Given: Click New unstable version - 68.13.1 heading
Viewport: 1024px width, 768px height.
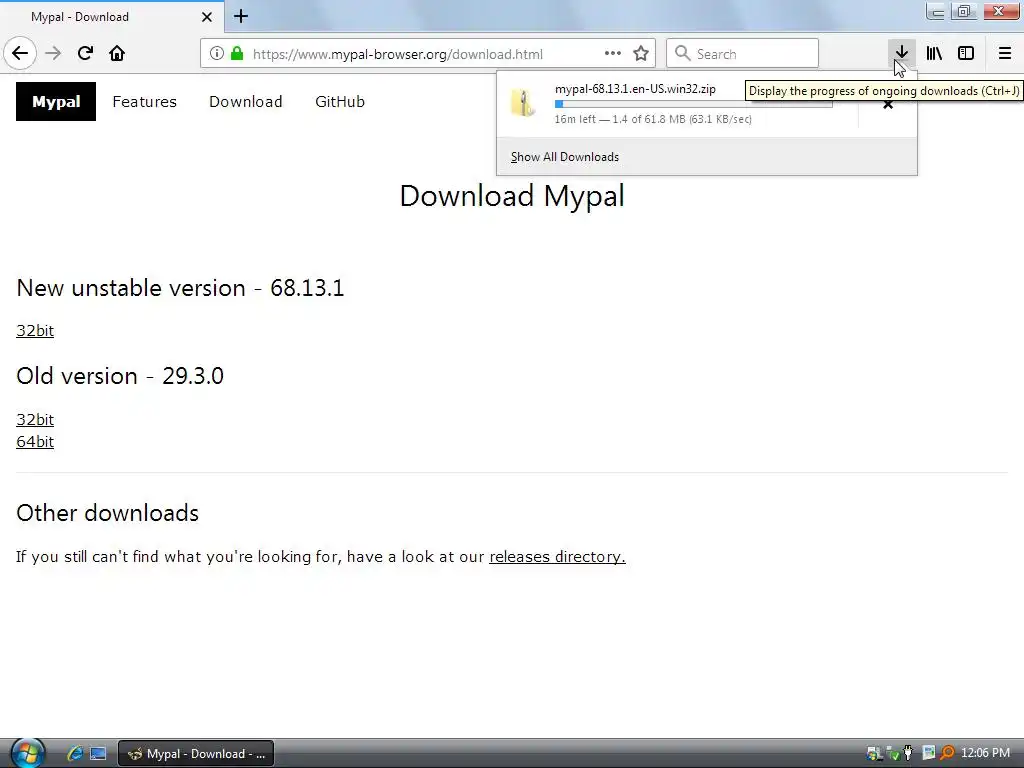Looking at the screenshot, I should pos(180,288).
